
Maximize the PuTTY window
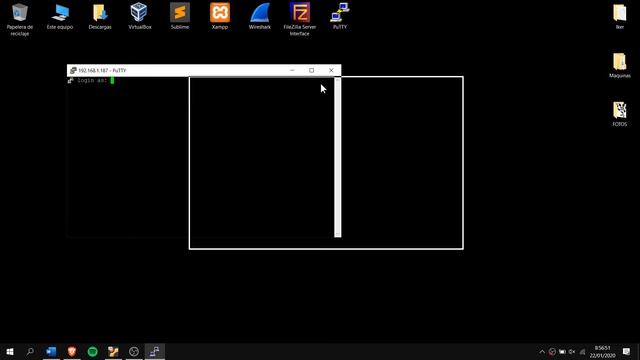pyautogui.click(x=311, y=70)
